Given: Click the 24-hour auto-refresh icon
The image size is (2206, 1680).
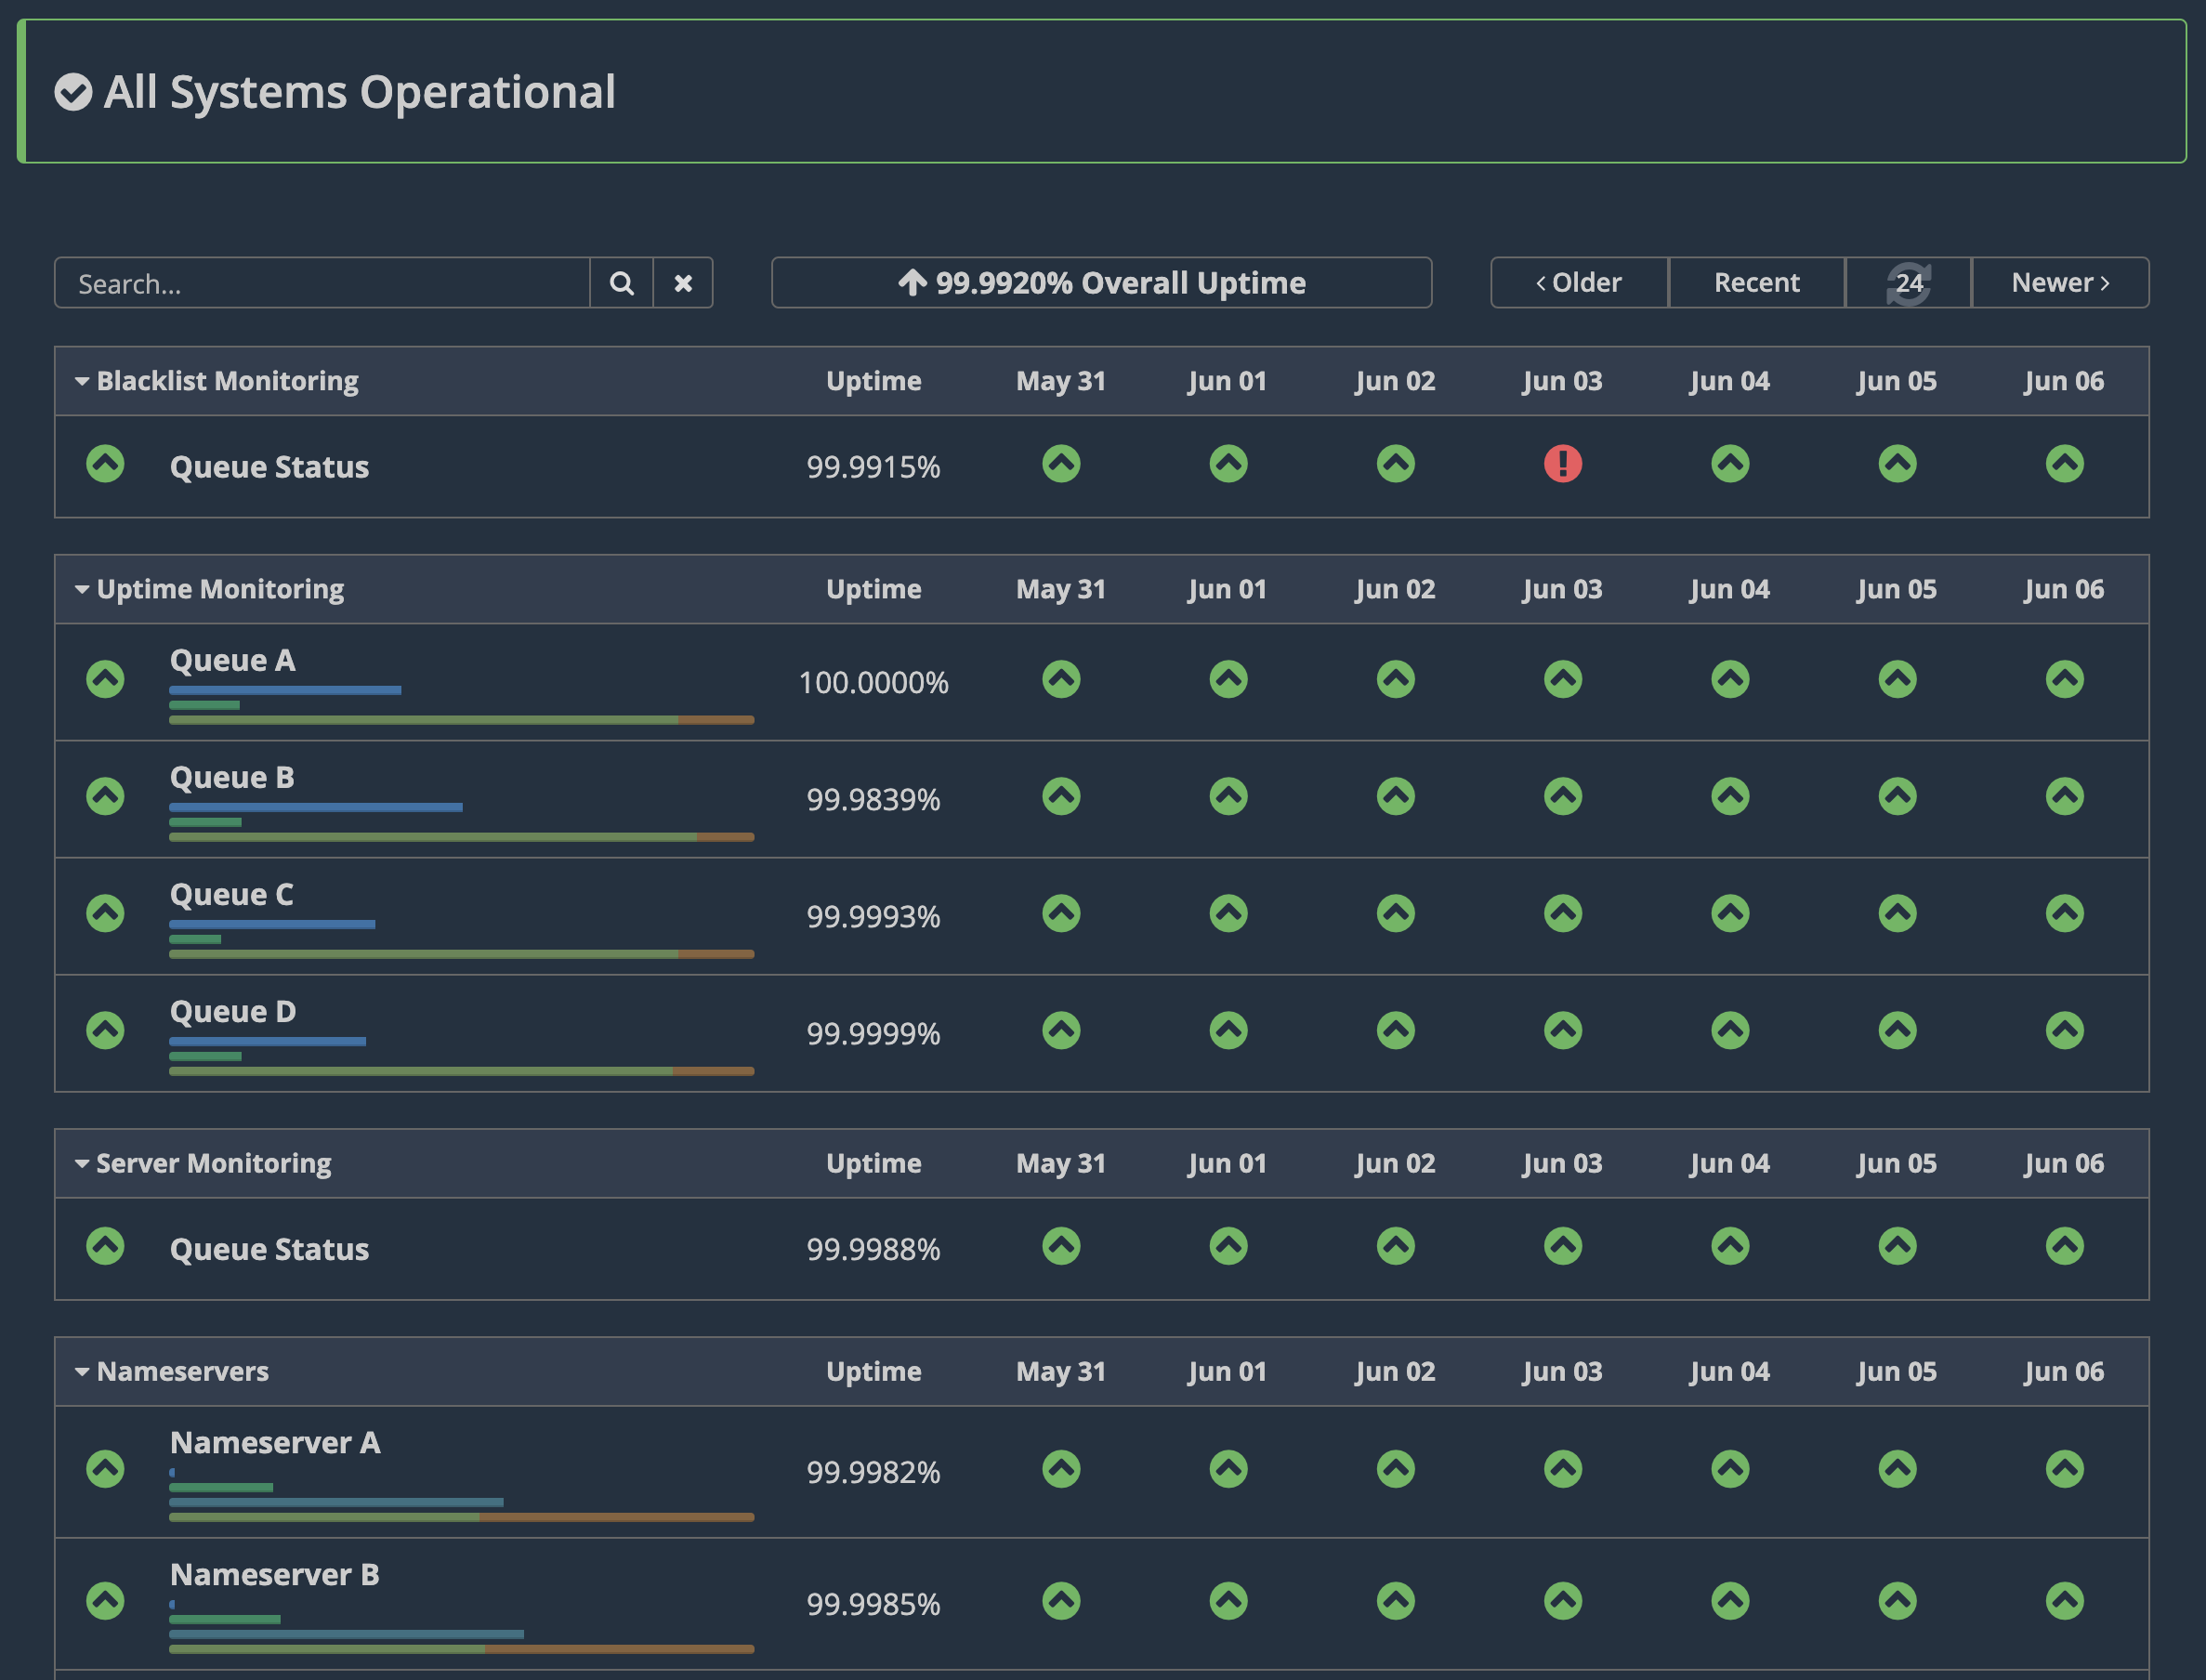Looking at the screenshot, I should click(x=1908, y=283).
